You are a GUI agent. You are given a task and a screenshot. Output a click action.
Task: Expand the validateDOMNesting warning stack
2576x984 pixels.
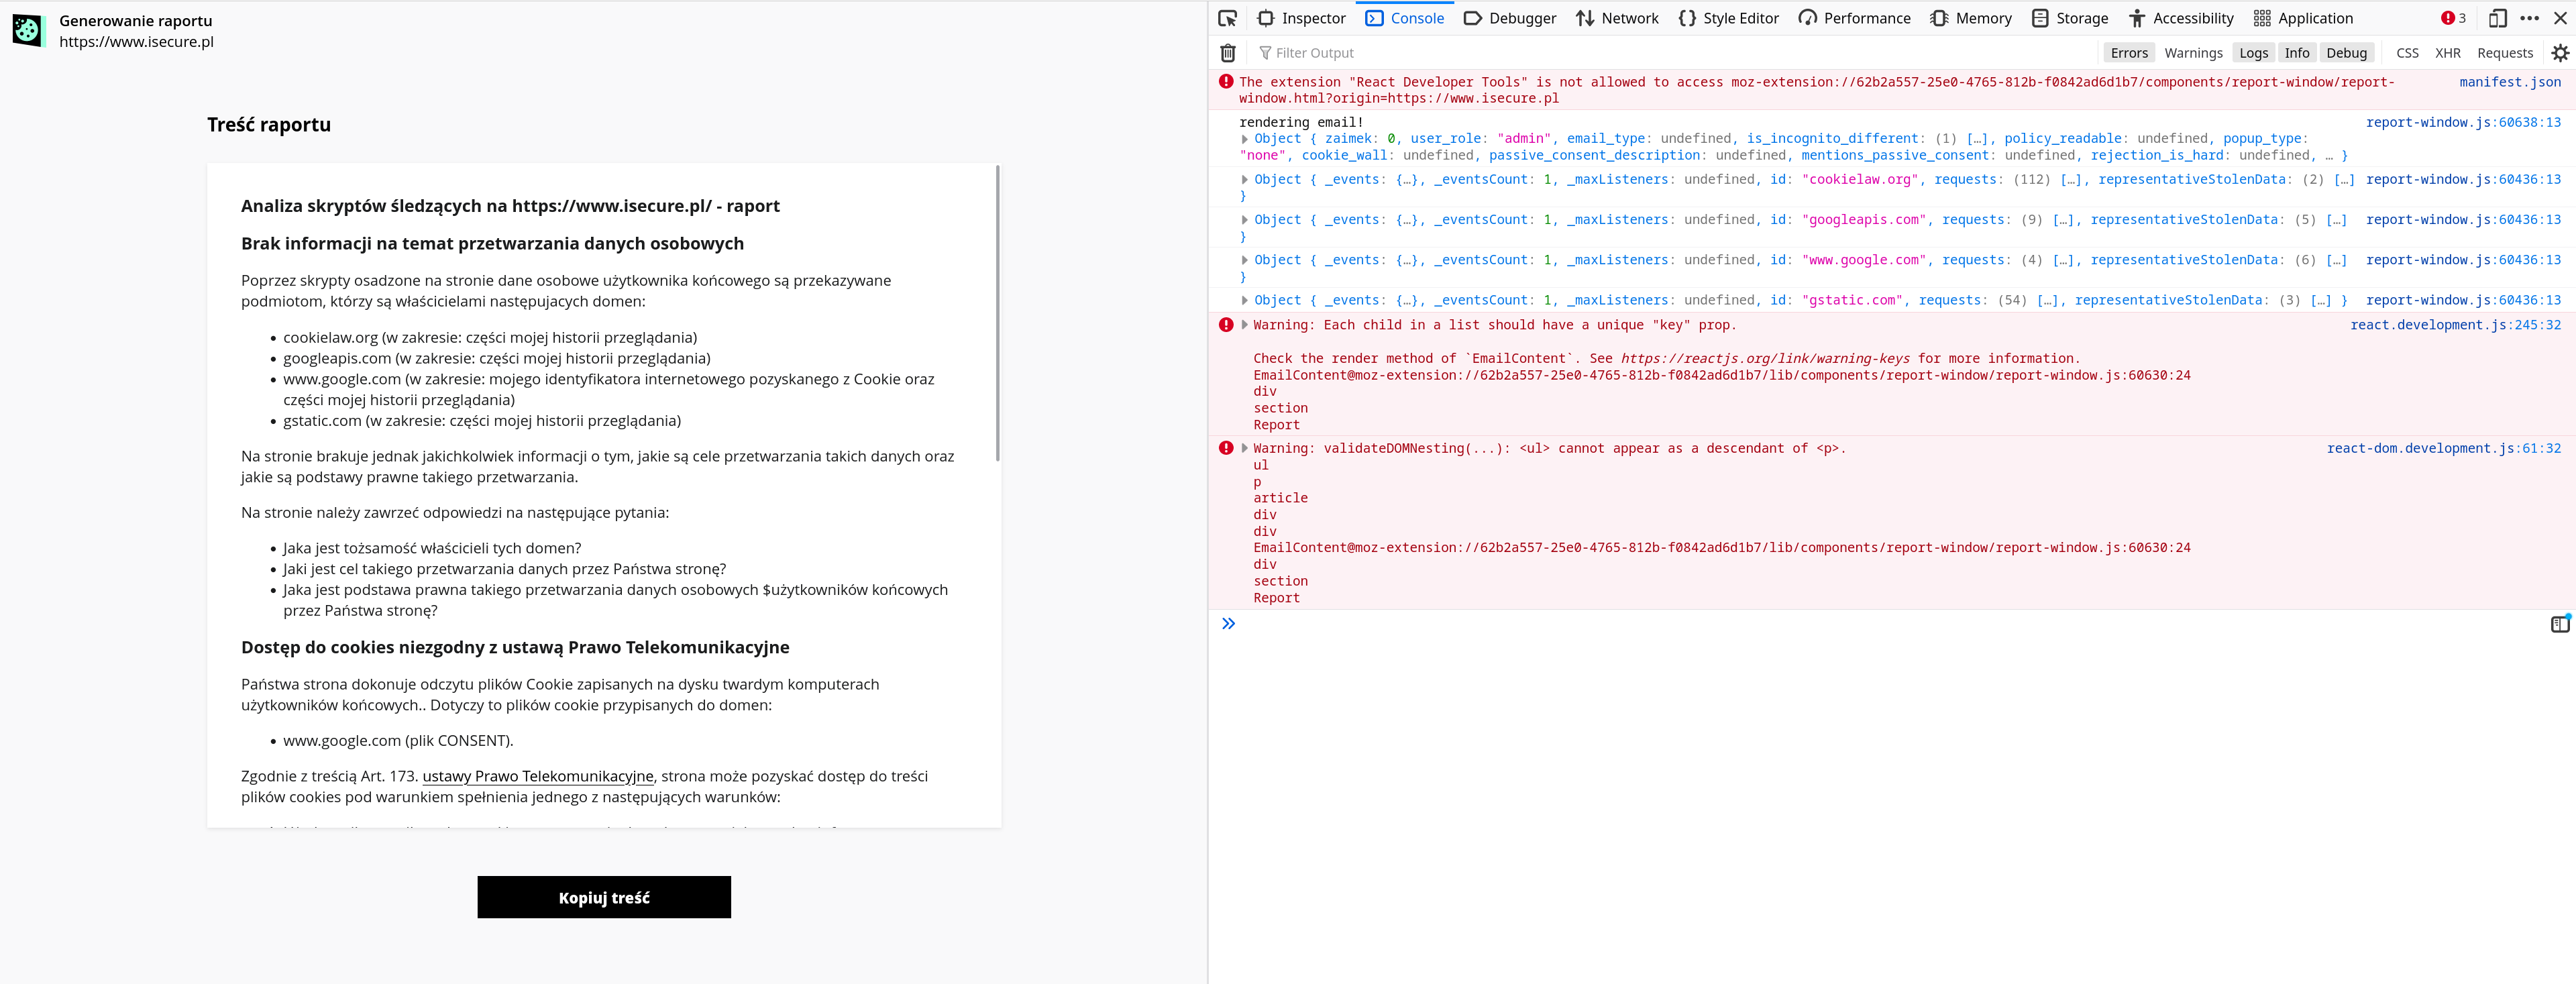[x=1244, y=449]
